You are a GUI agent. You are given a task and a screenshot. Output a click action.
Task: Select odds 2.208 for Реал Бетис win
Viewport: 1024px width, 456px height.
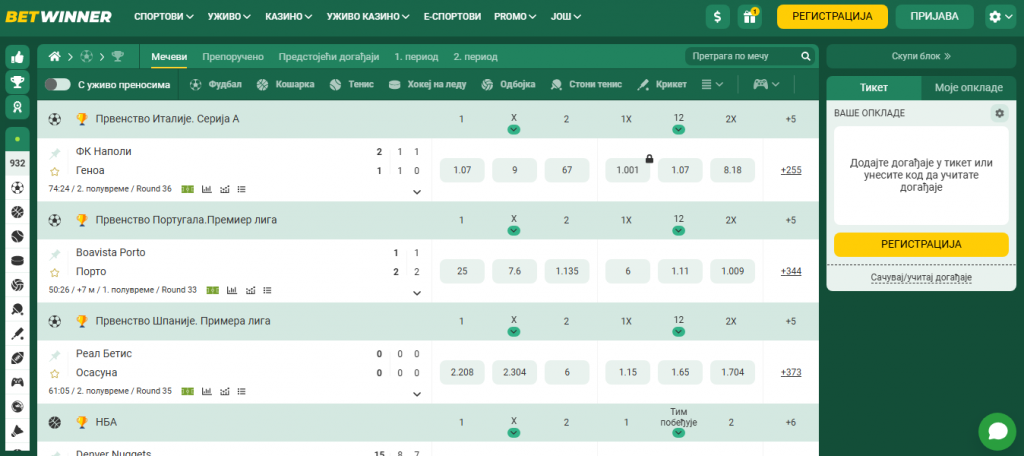coord(462,372)
